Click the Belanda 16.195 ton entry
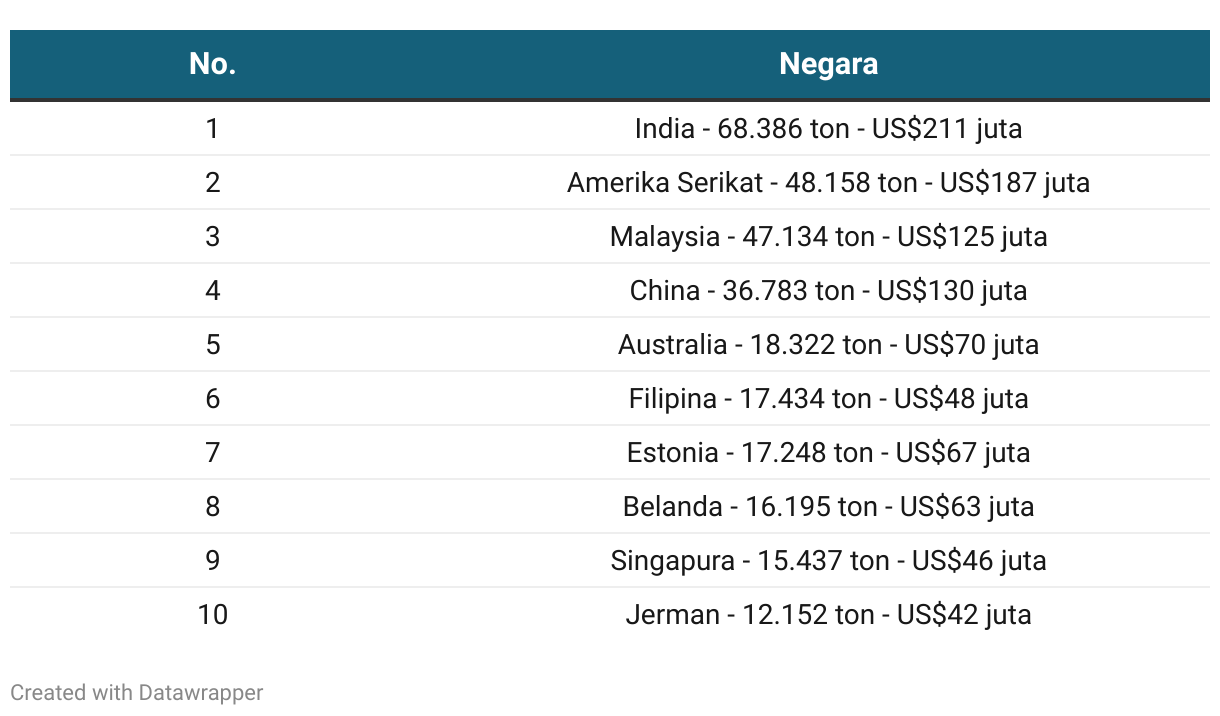 (x=828, y=507)
